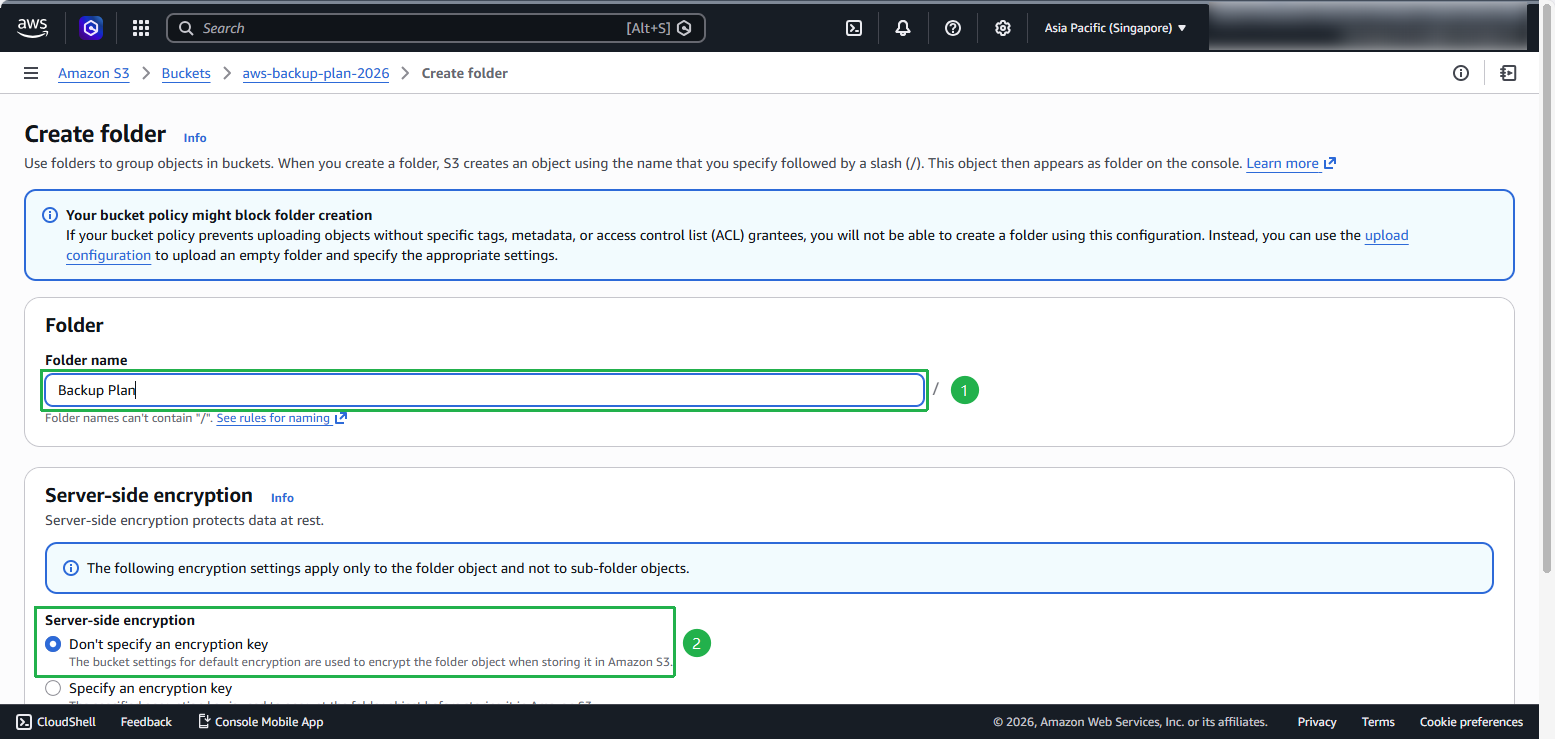This screenshot has width=1555, height=739.
Task: Open the help question mark icon
Action: coord(953,28)
